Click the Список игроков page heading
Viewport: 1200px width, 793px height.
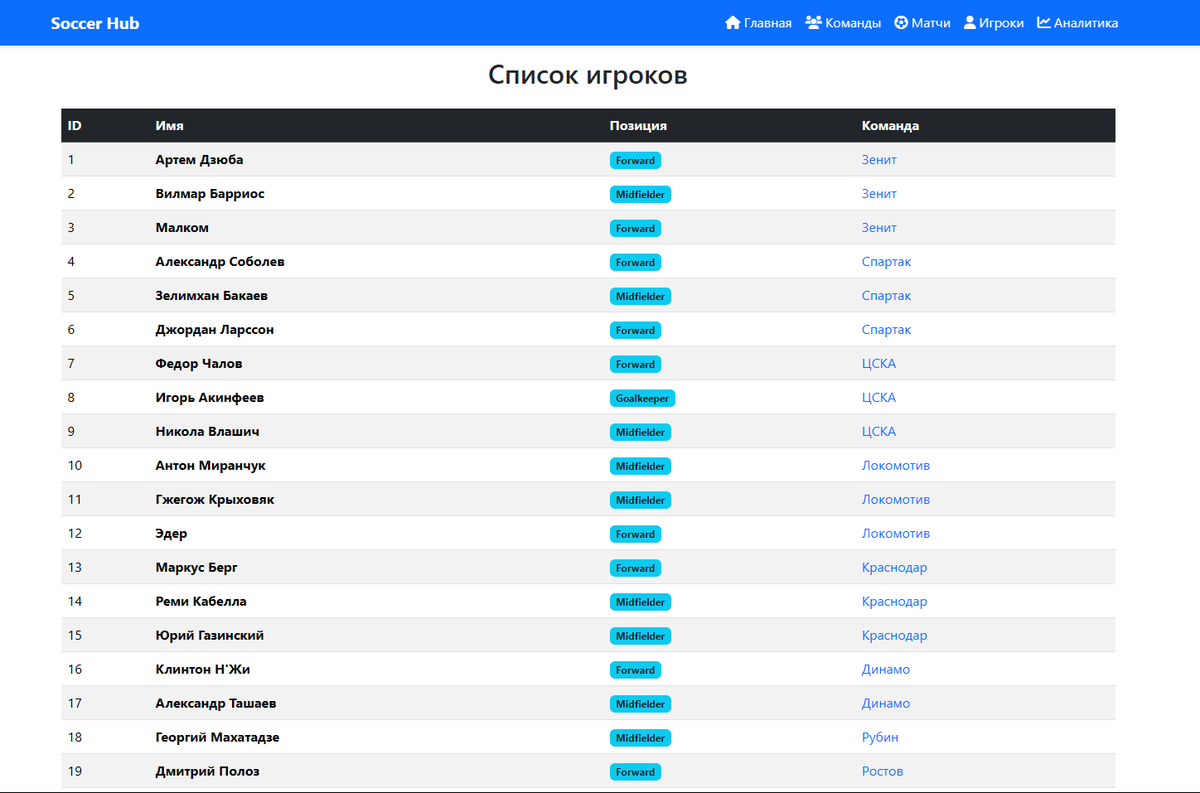tap(588, 75)
